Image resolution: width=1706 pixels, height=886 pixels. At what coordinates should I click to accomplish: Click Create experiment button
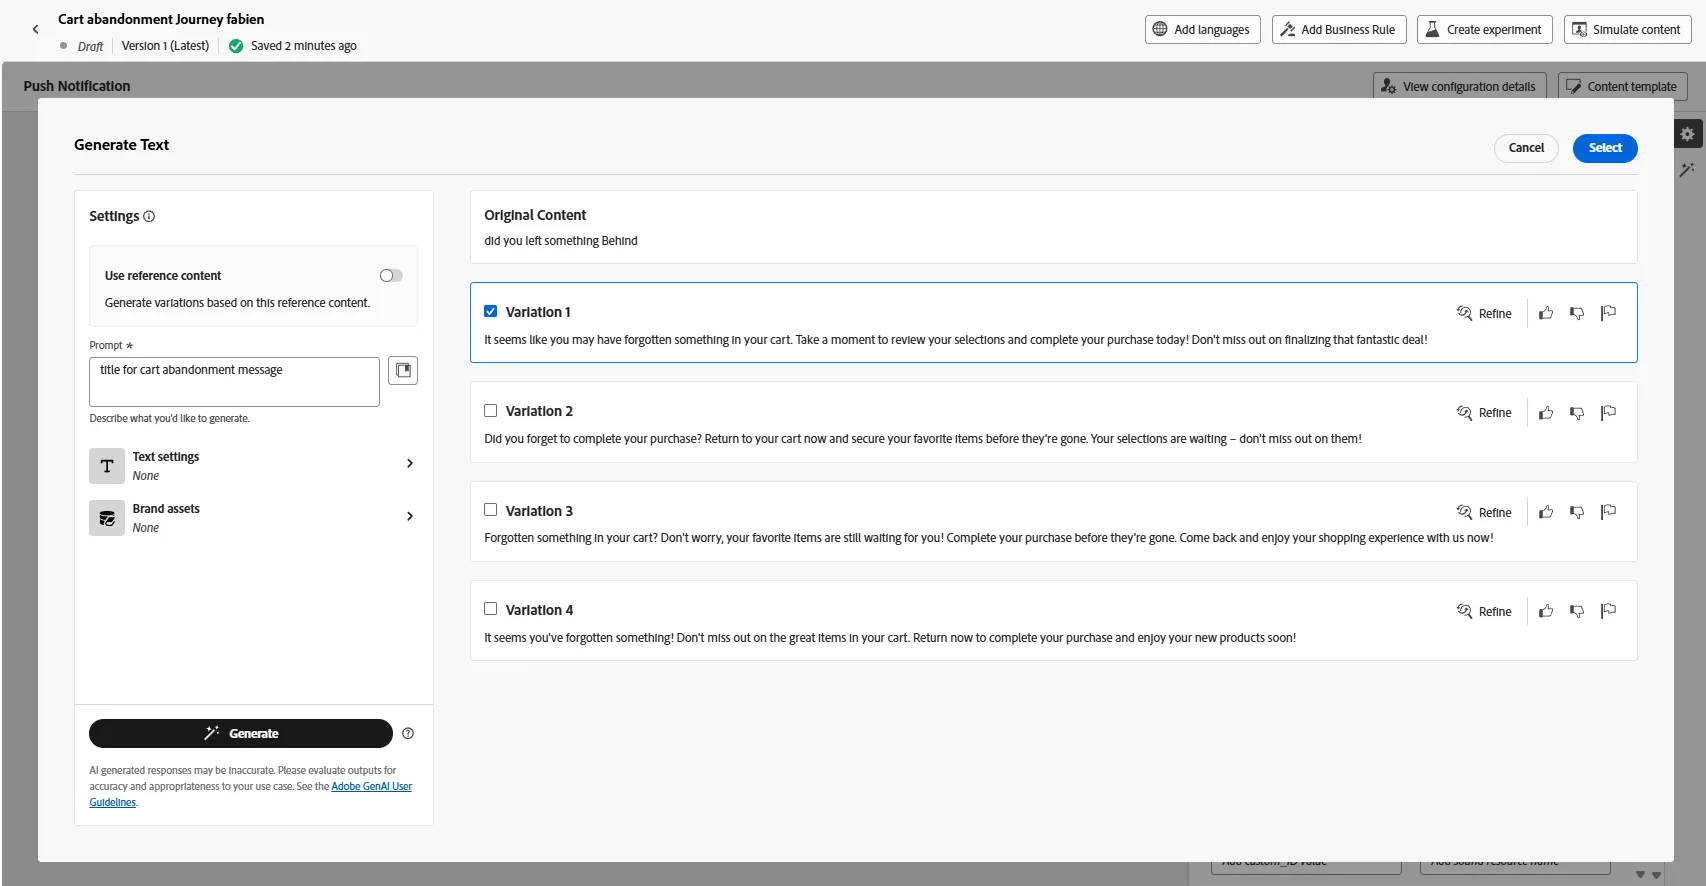point(1485,30)
